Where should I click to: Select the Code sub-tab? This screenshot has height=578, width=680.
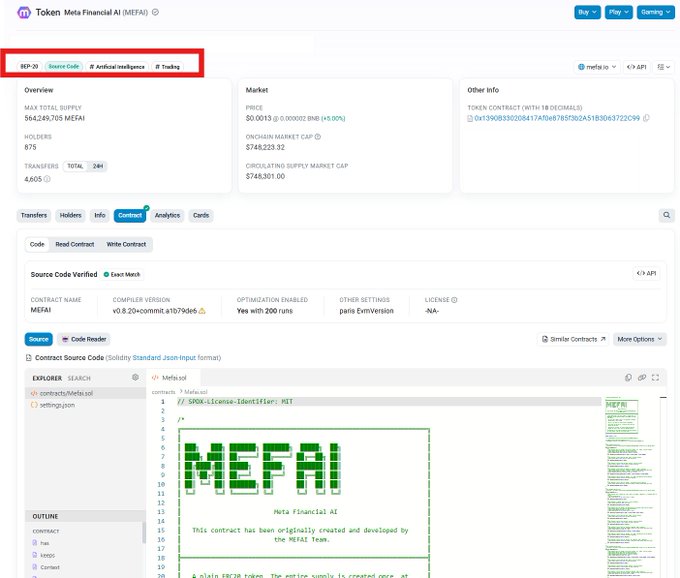[x=37, y=245]
